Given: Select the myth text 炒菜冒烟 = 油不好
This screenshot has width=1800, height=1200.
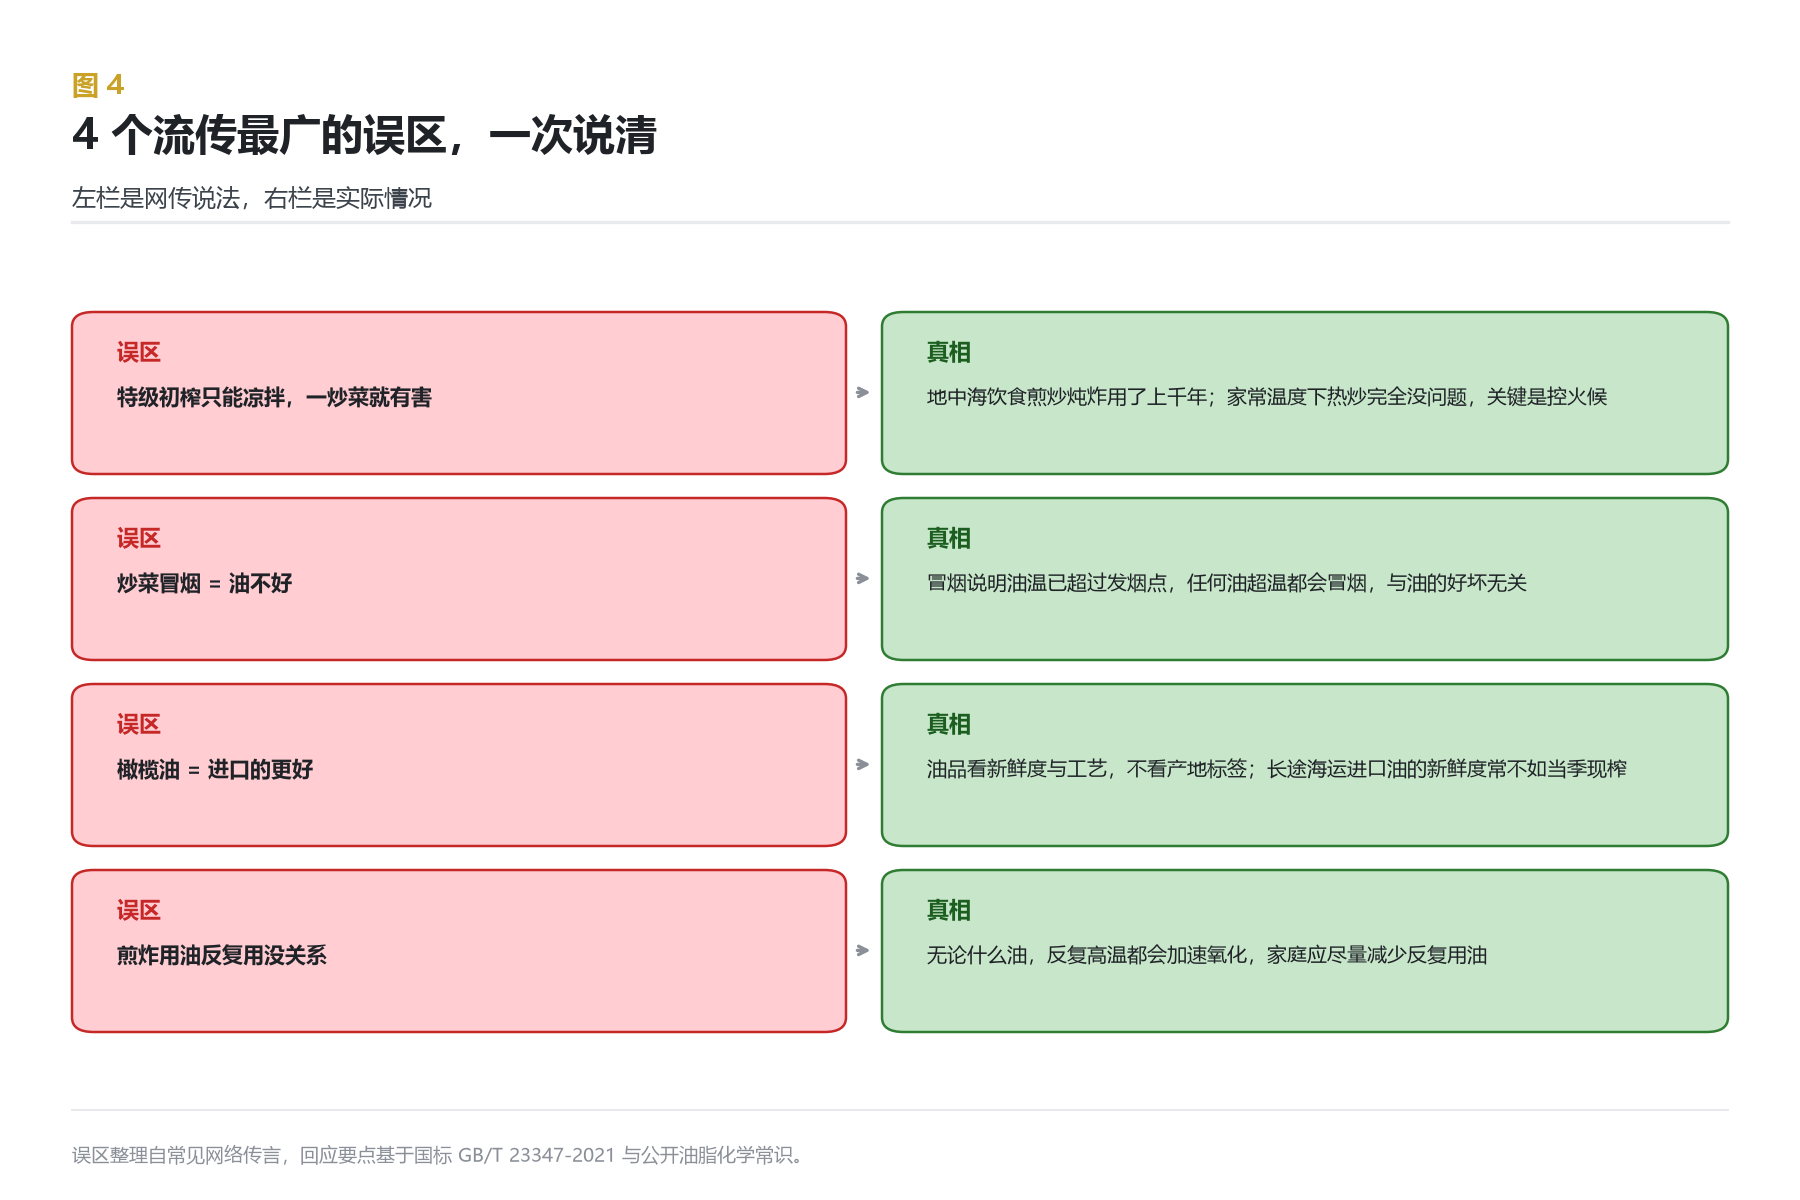Looking at the screenshot, I should (x=204, y=583).
